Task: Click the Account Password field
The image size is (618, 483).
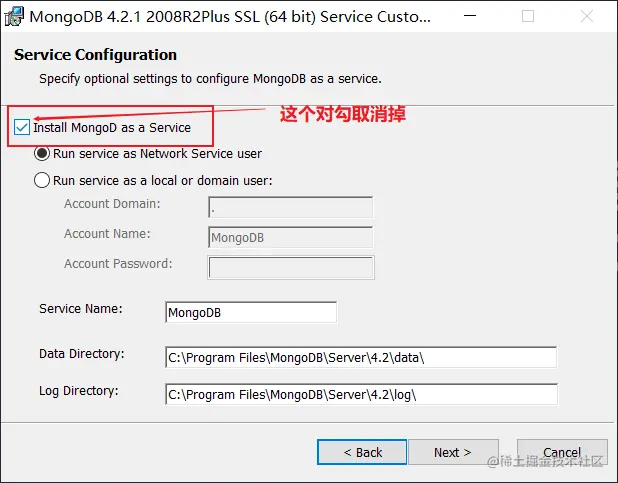Action: click(x=291, y=267)
